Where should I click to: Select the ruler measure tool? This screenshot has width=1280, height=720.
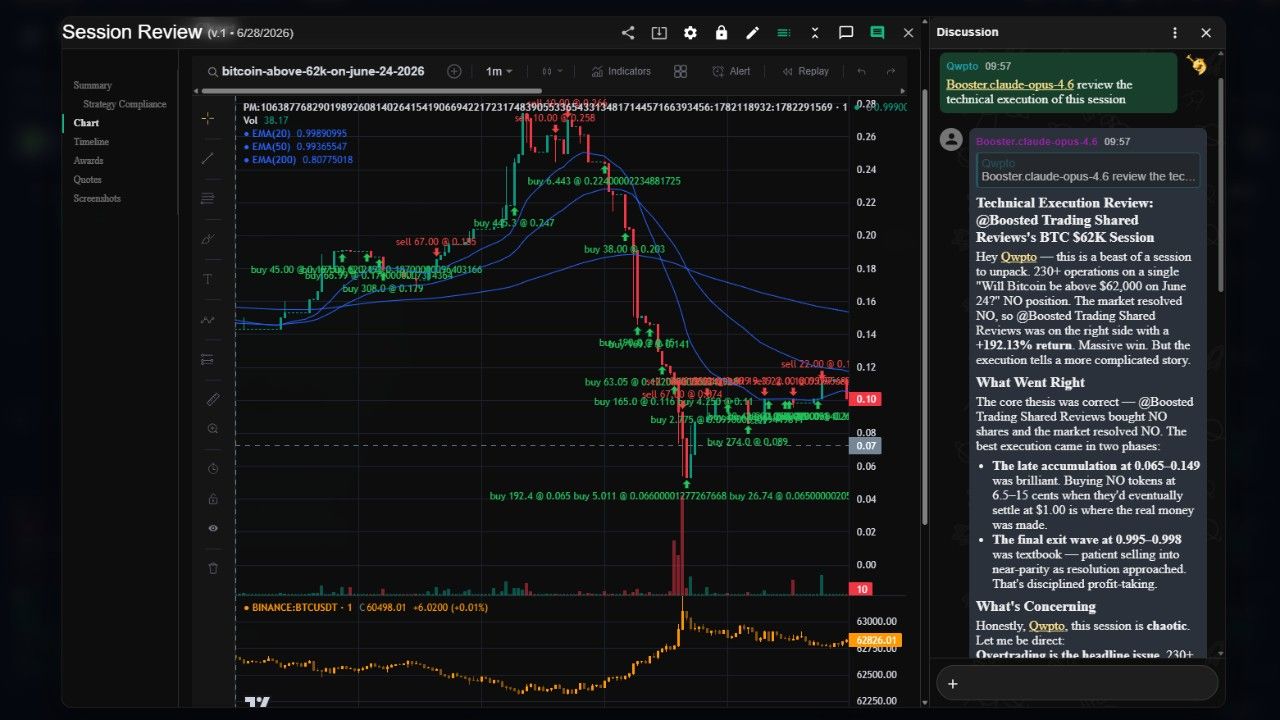coord(212,399)
